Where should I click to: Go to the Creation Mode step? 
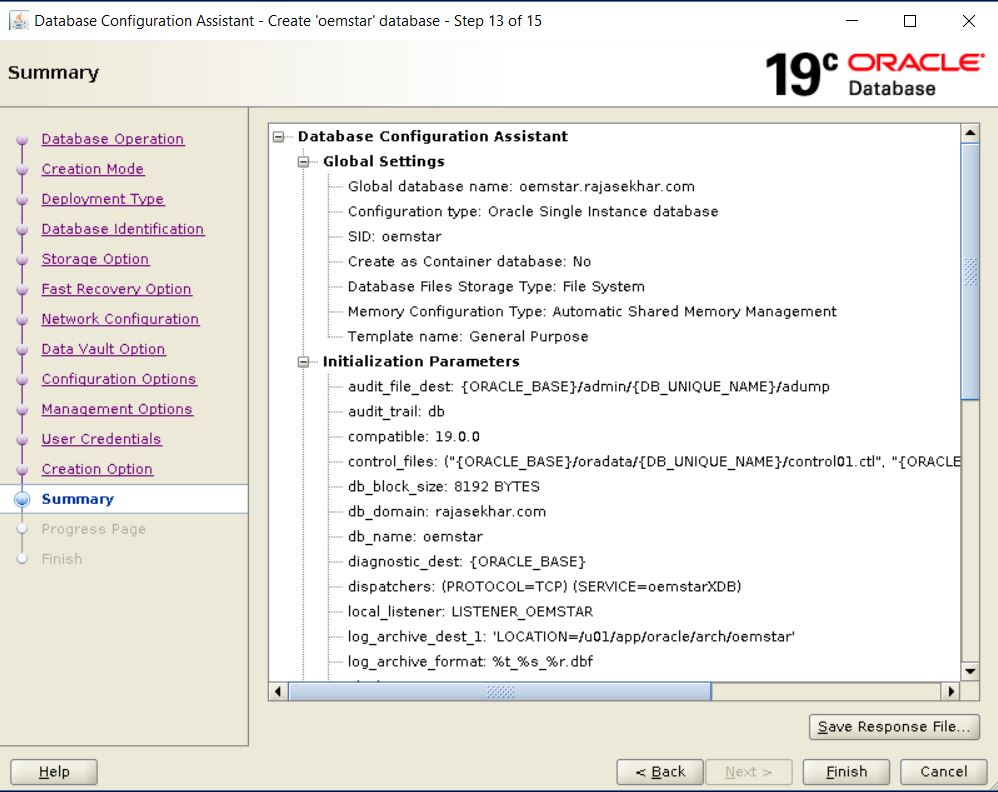[93, 169]
